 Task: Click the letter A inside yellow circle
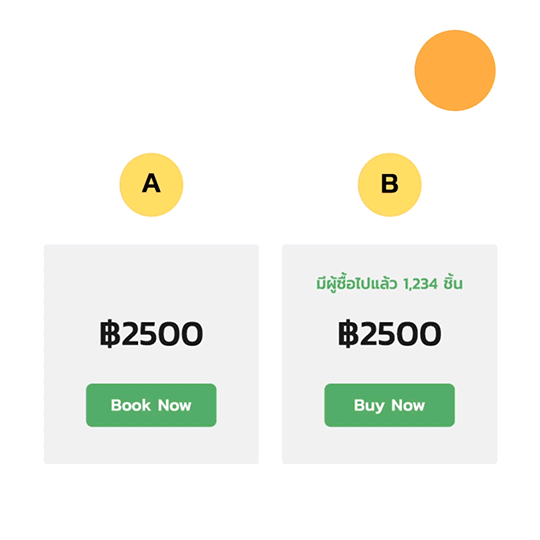click(151, 183)
